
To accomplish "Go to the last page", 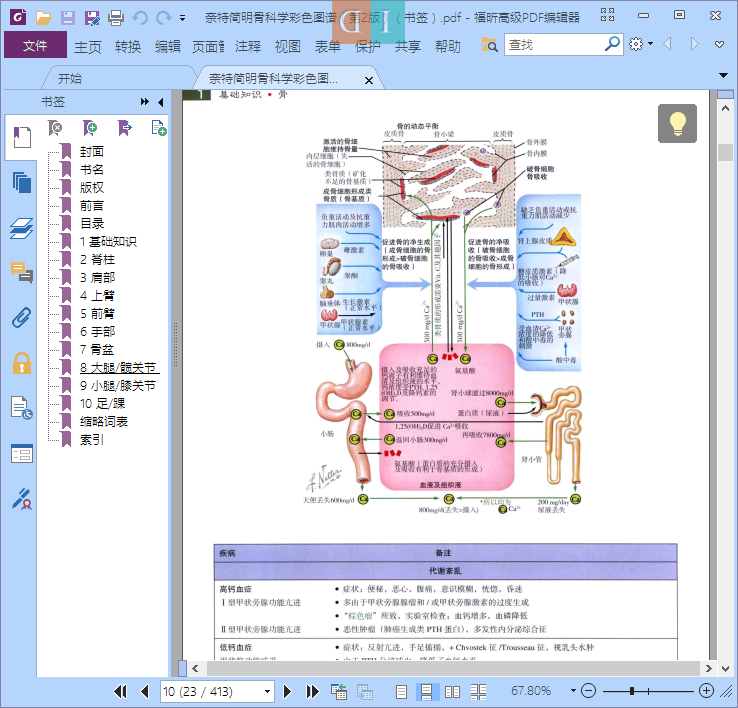I will pos(313,691).
